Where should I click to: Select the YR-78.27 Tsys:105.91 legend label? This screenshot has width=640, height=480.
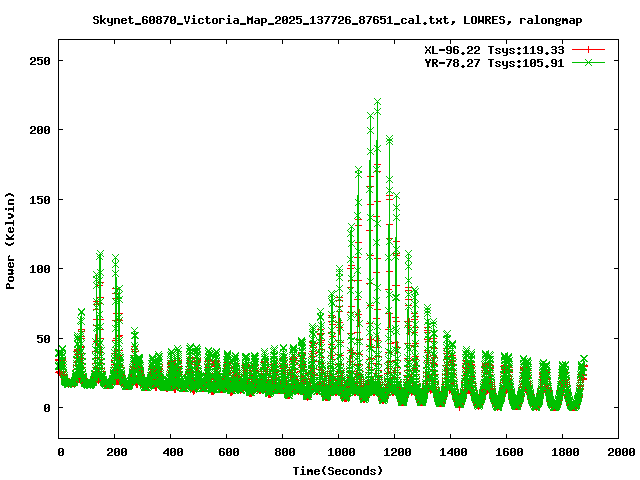pos(494,63)
